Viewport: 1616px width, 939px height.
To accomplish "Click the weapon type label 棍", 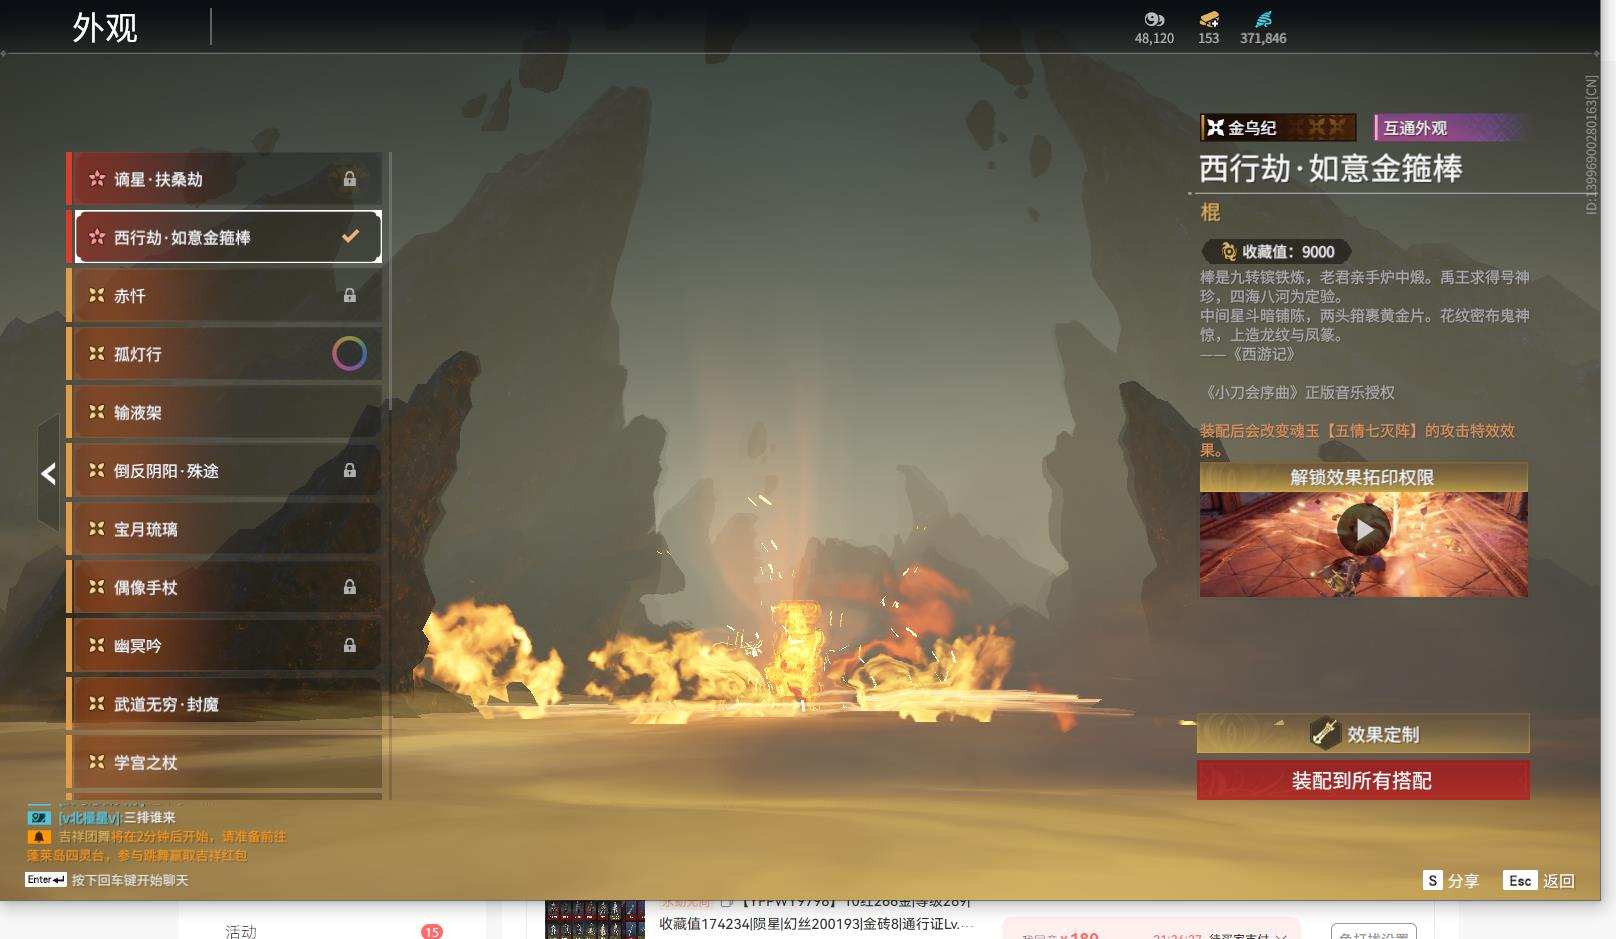I will pyautogui.click(x=1210, y=212).
